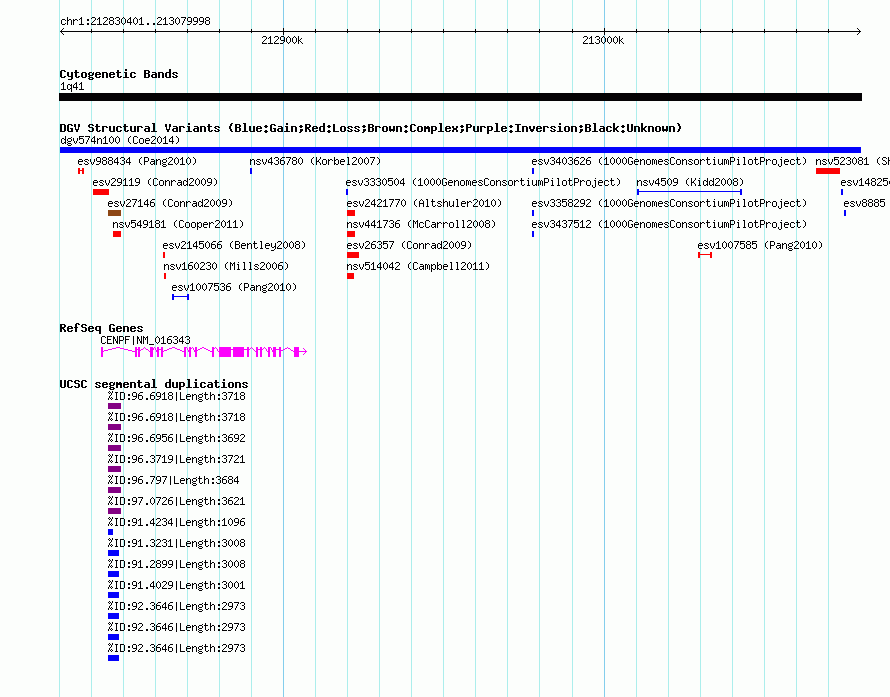The image size is (890, 697).
Task: Open the DGV Structural Variants track title
Action: tap(371, 128)
